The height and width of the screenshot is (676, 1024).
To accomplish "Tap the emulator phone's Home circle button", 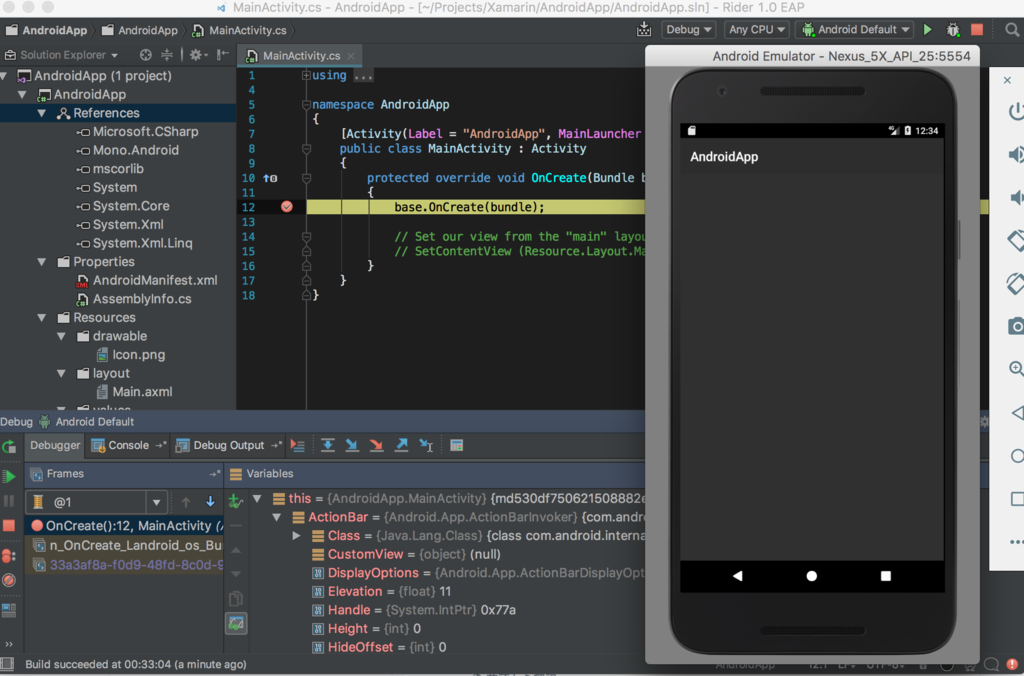I will [x=812, y=575].
